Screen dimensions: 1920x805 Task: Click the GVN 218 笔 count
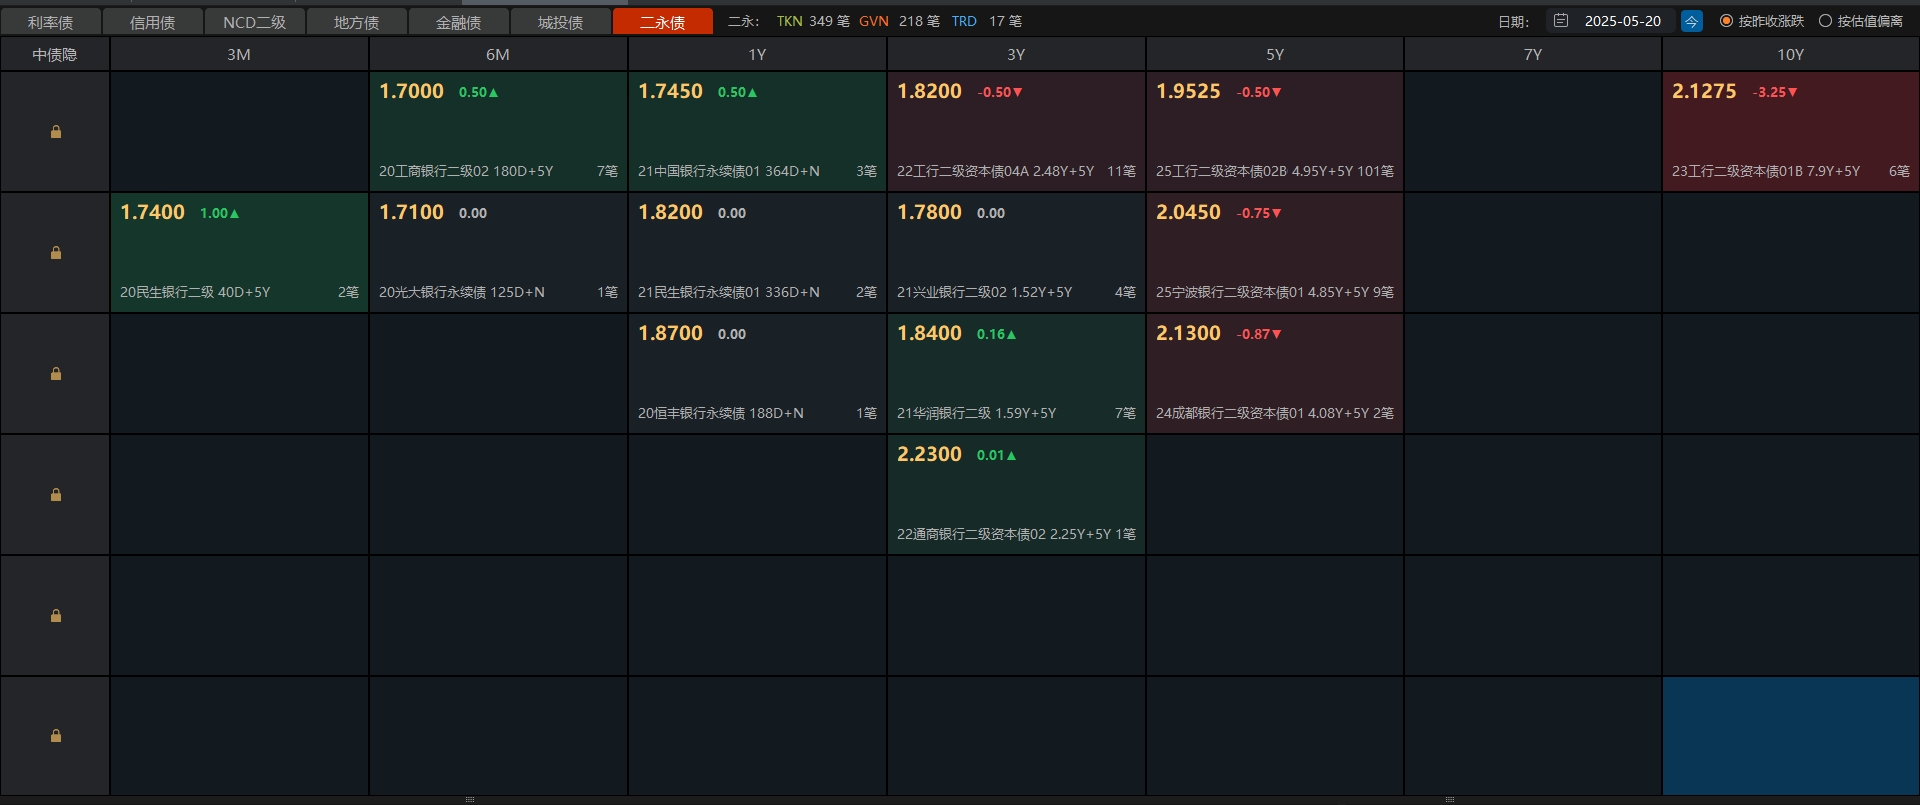point(899,21)
